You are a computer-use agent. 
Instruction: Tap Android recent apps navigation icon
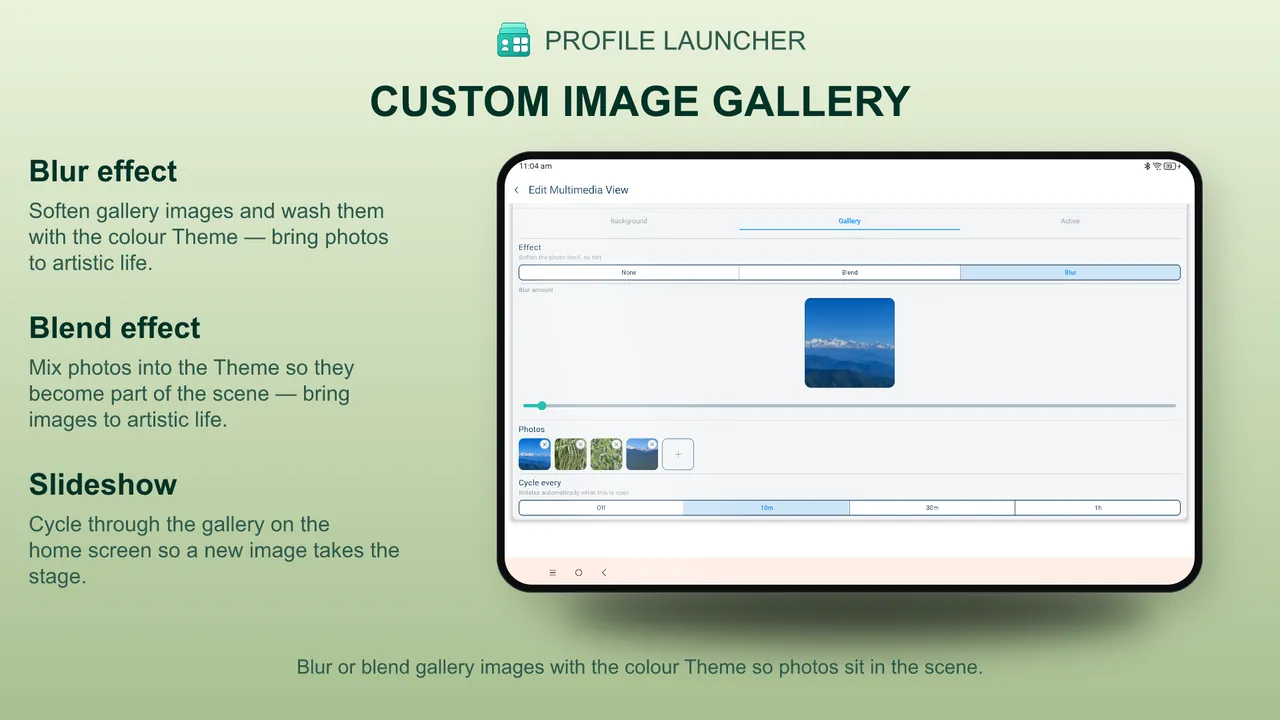[x=552, y=573]
